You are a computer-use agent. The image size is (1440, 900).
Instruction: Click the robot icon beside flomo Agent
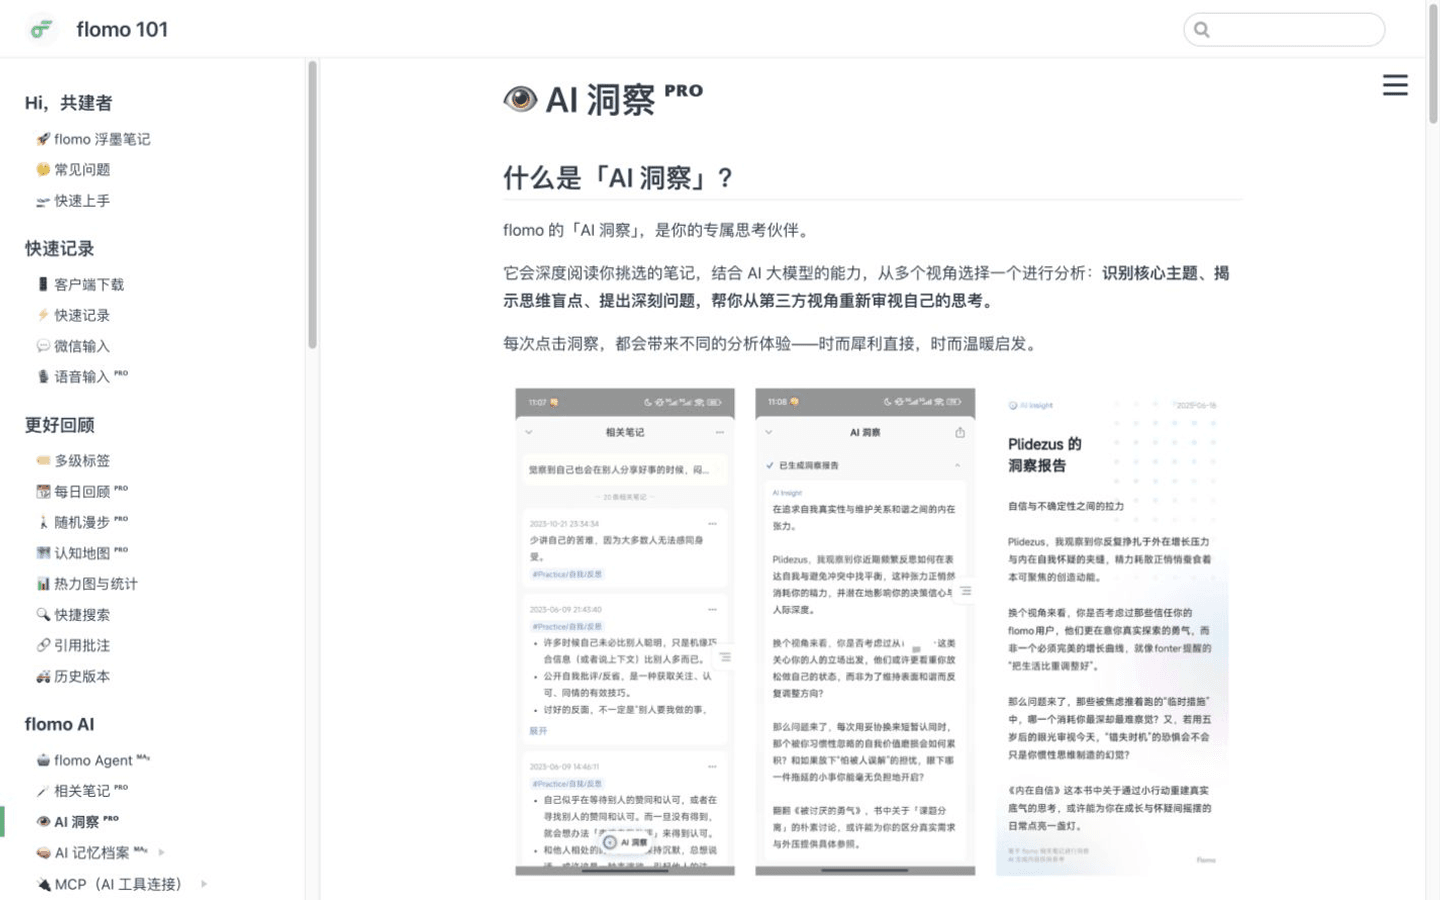(43, 760)
